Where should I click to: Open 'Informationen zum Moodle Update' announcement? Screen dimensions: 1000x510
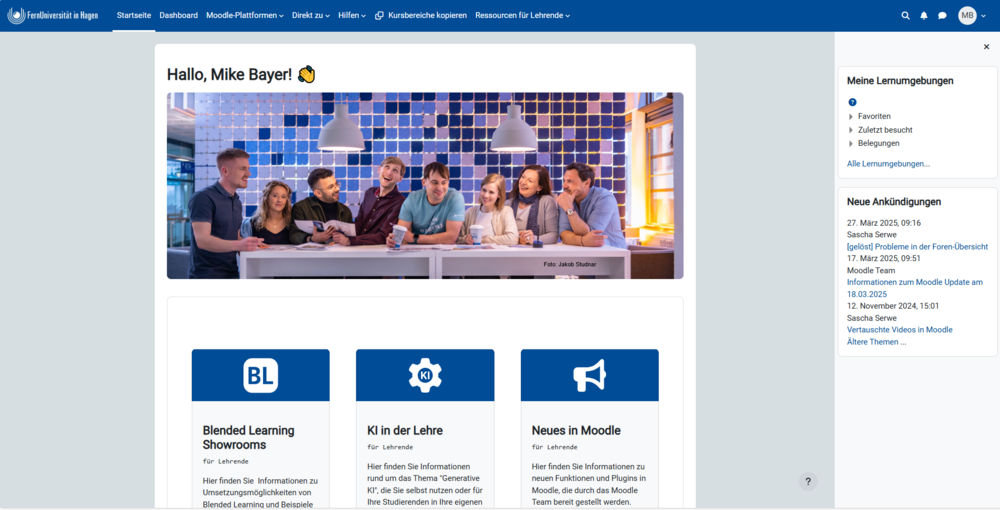click(915, 288)
